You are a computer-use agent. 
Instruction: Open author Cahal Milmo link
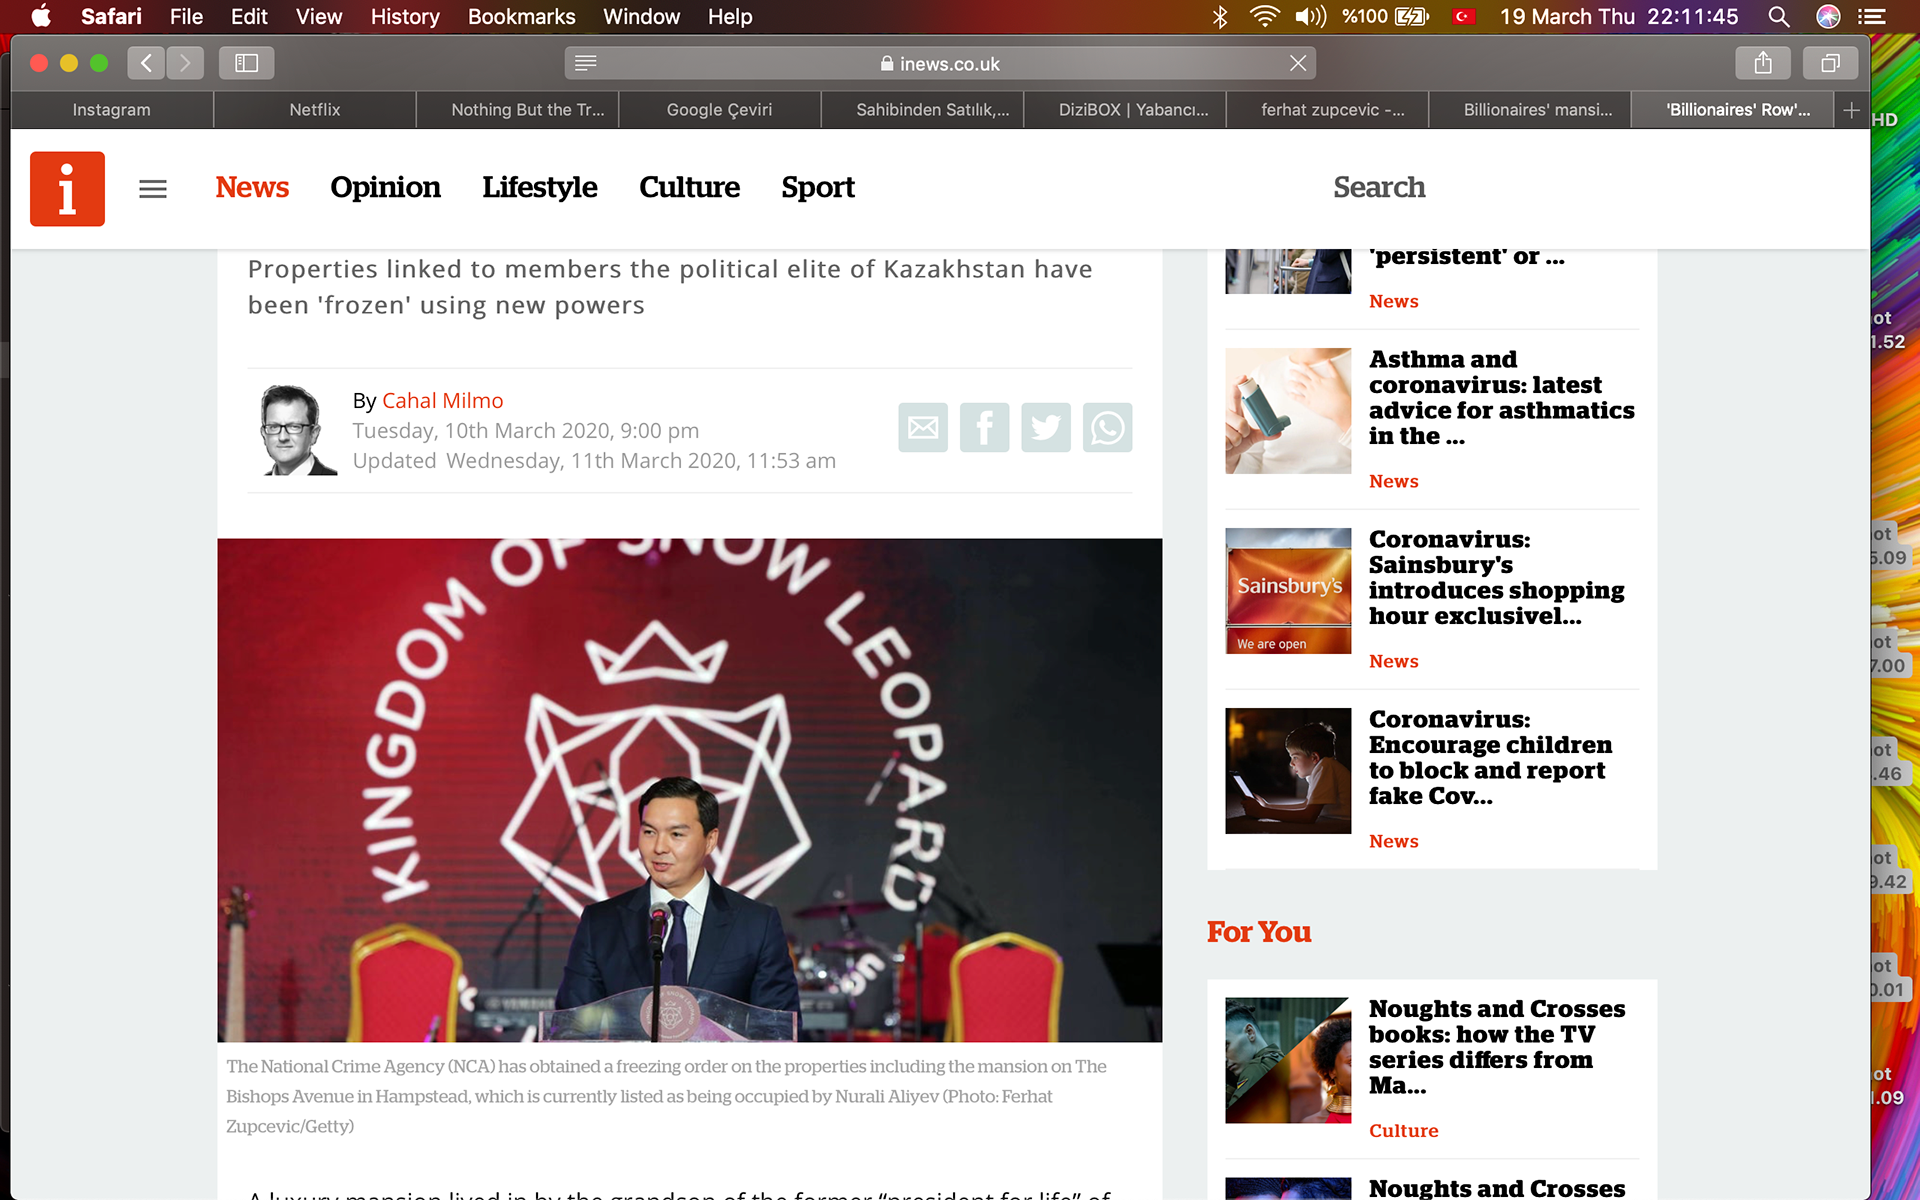click(442, 400)
